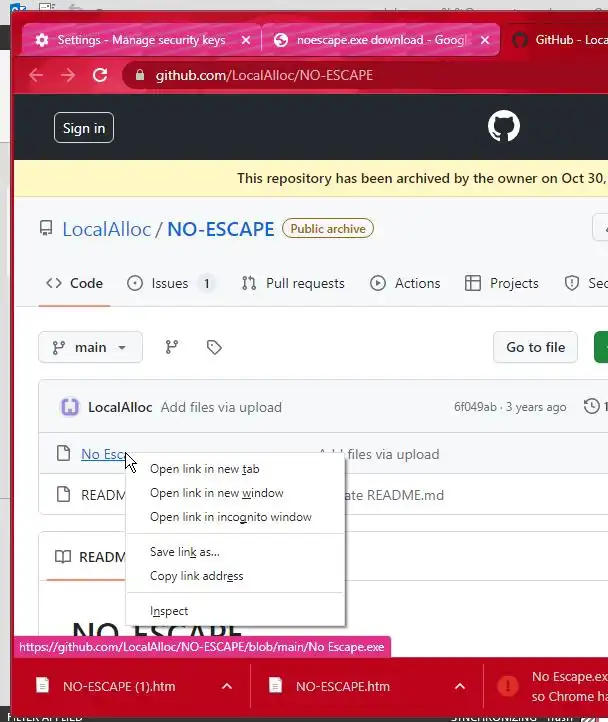This screenshot has width=608, height=722.
Task: Choose Open link in incognito window
Action: pyautogui.click(x=235, y=517)
